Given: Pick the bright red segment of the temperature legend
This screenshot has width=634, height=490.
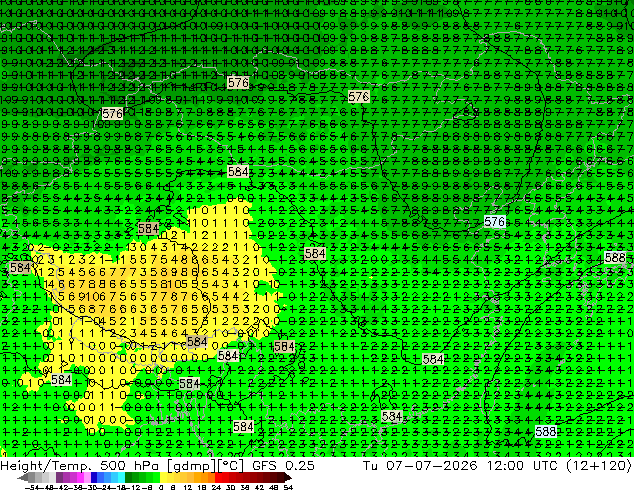Looking at the screenshot, I should 218,478.
